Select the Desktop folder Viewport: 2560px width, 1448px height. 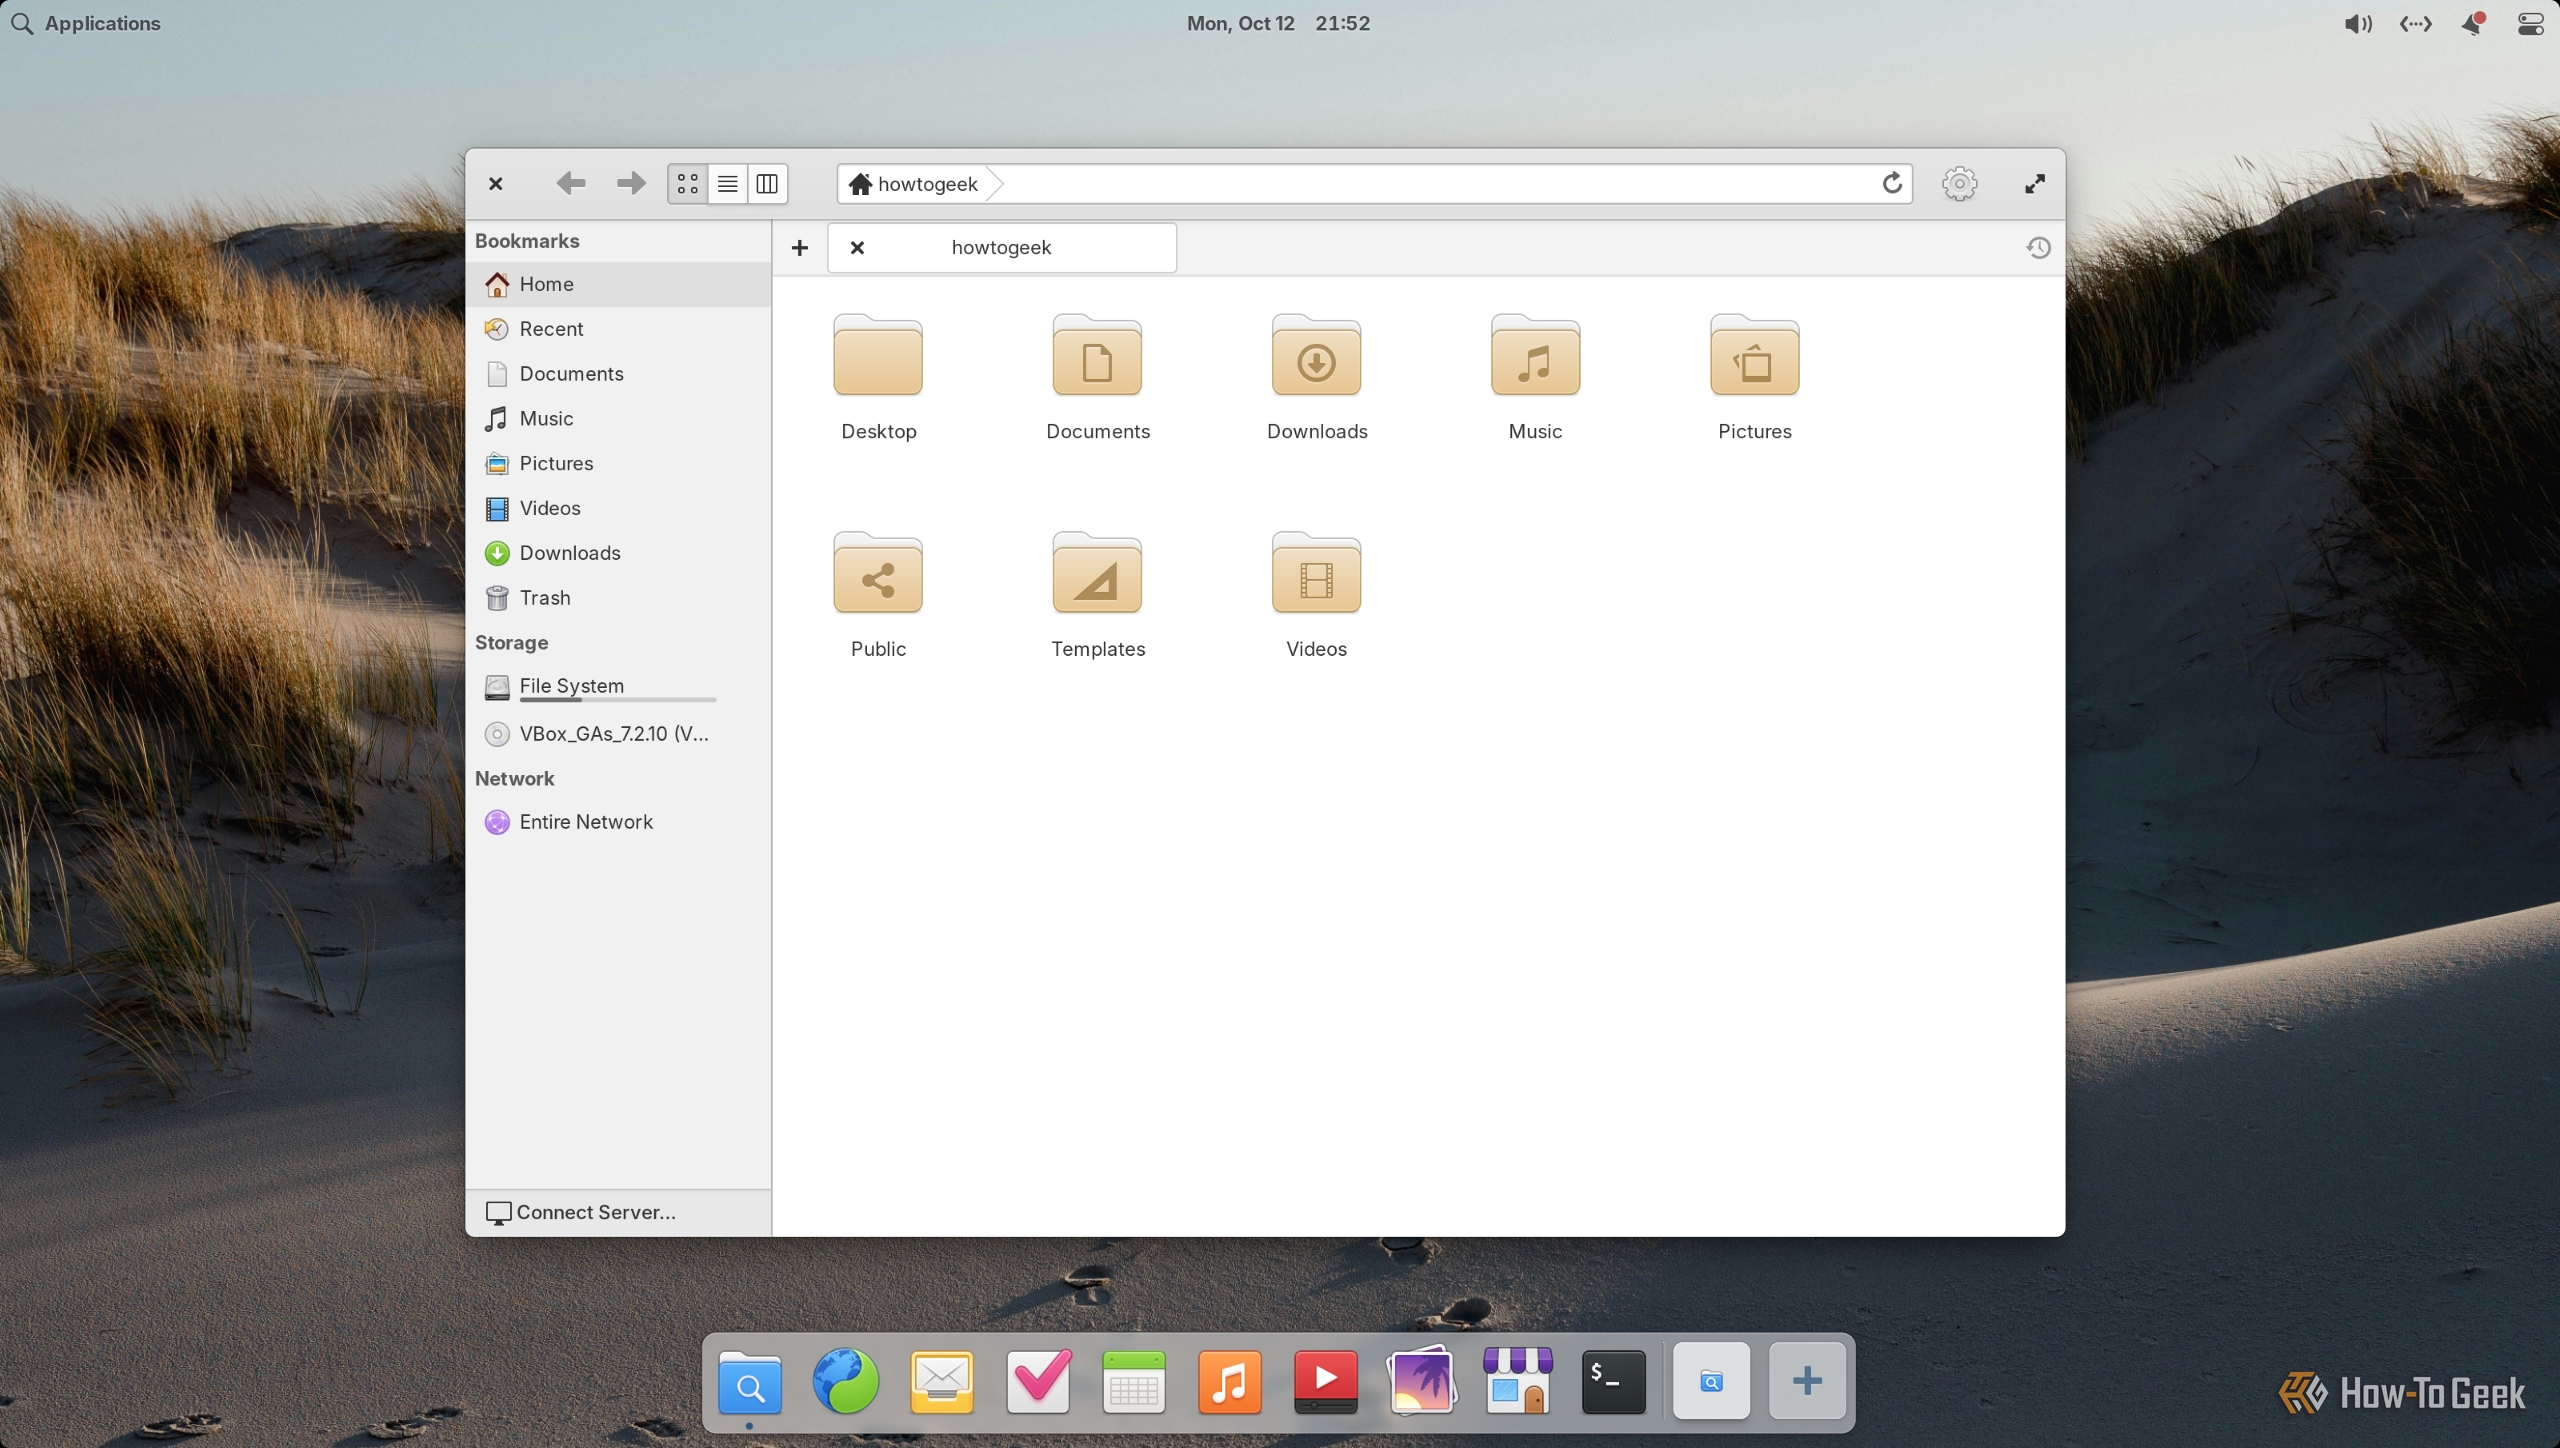click(878, 380)
